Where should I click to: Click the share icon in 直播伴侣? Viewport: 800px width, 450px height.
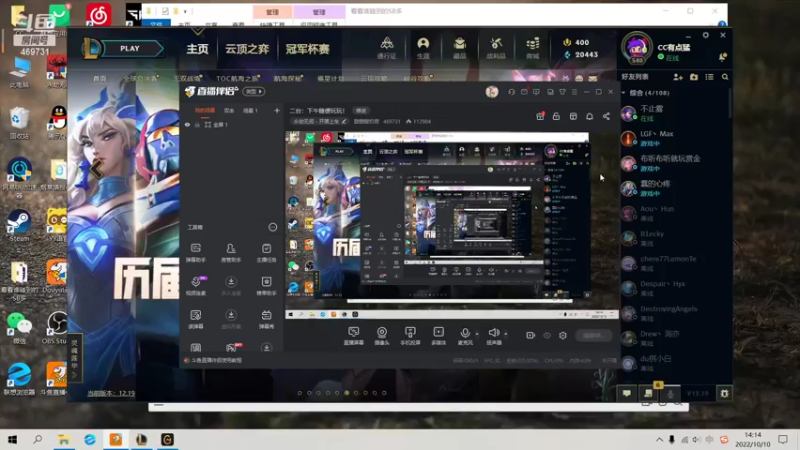point(606,116)
